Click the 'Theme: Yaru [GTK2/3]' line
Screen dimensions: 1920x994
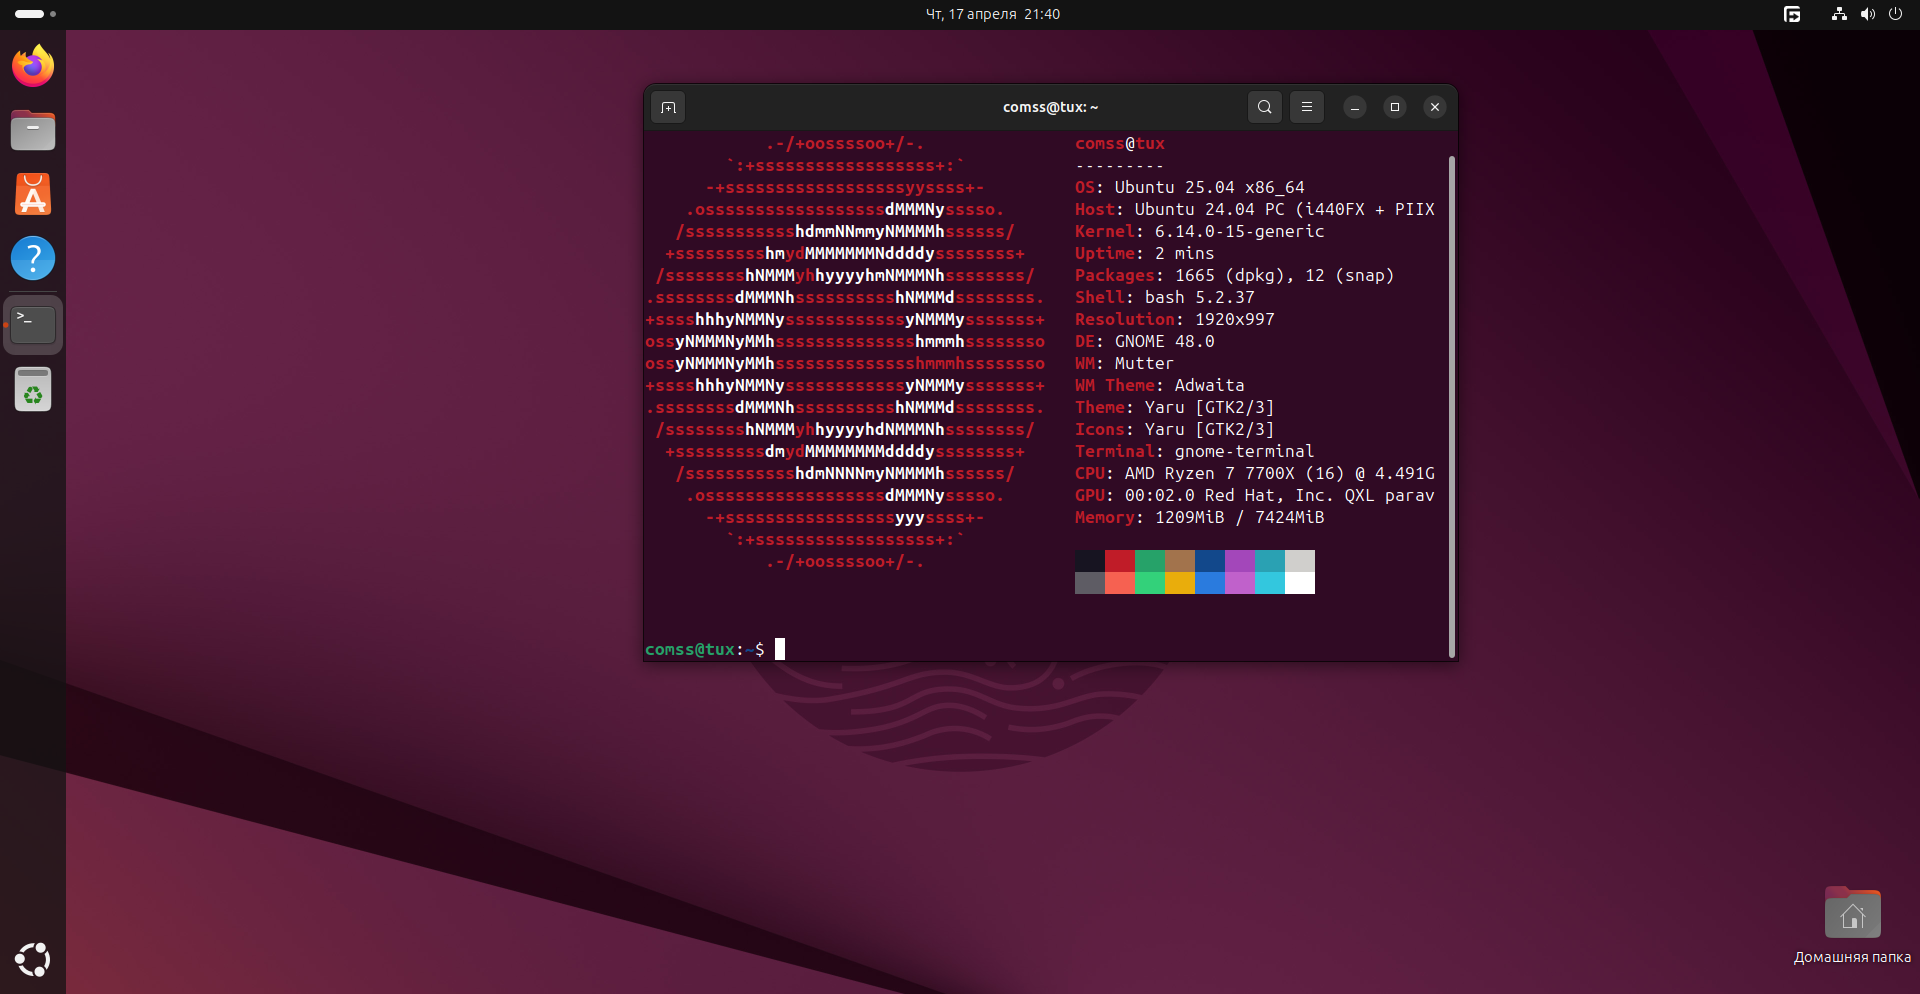point(1175,407)
